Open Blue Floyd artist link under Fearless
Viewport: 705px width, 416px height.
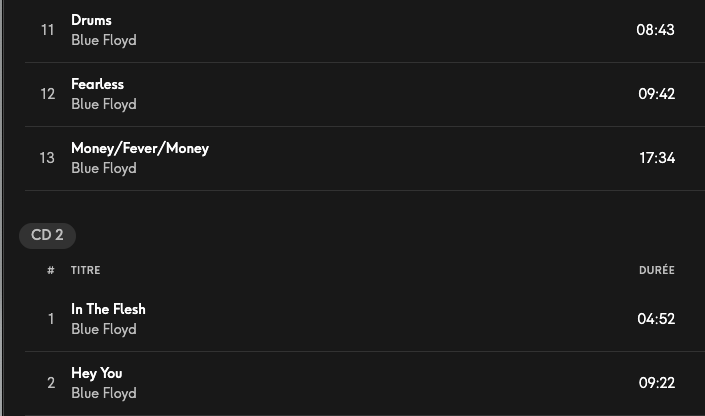103,104
